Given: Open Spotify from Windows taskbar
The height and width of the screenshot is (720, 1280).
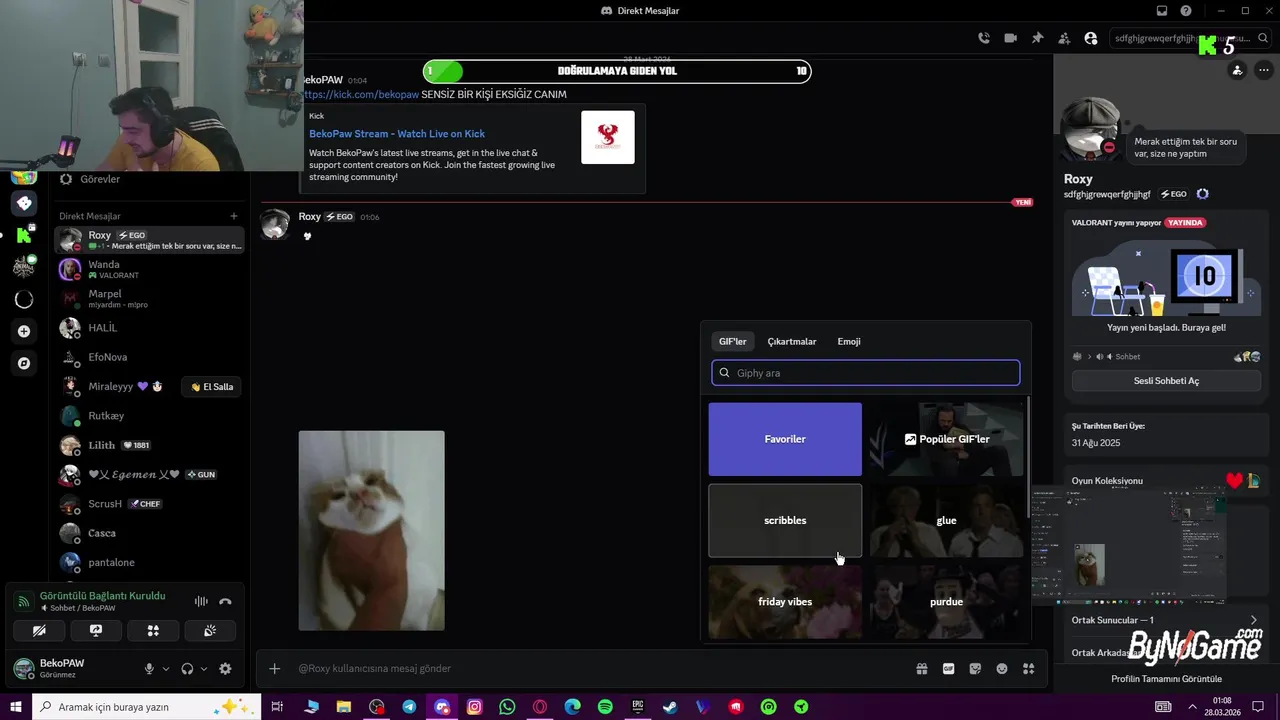Looking at the screenshot, I should tap(605, 707).
